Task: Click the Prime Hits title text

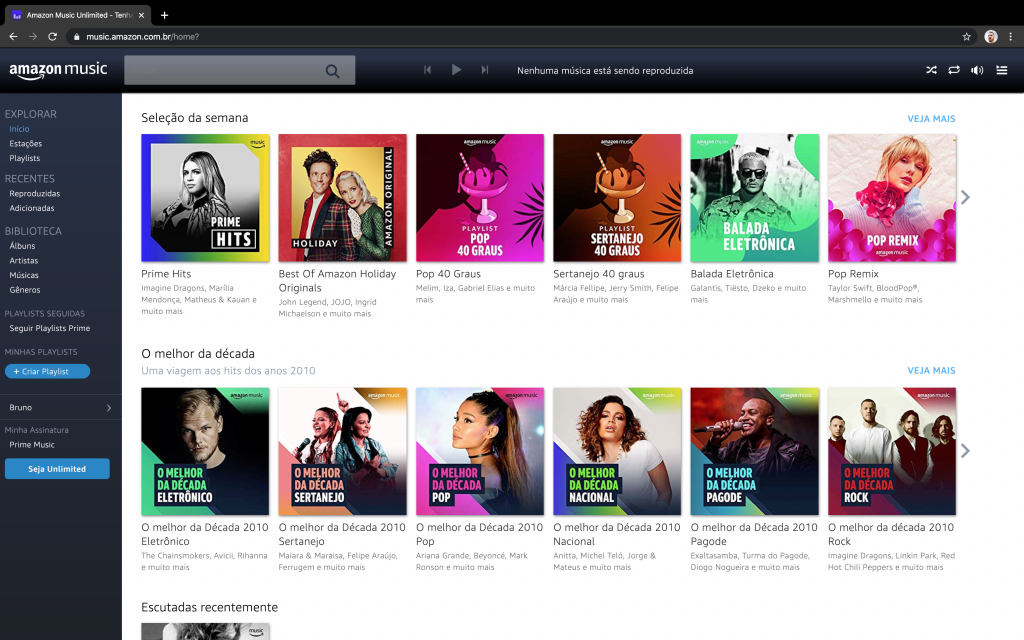Action: click(x=166, y=274)
